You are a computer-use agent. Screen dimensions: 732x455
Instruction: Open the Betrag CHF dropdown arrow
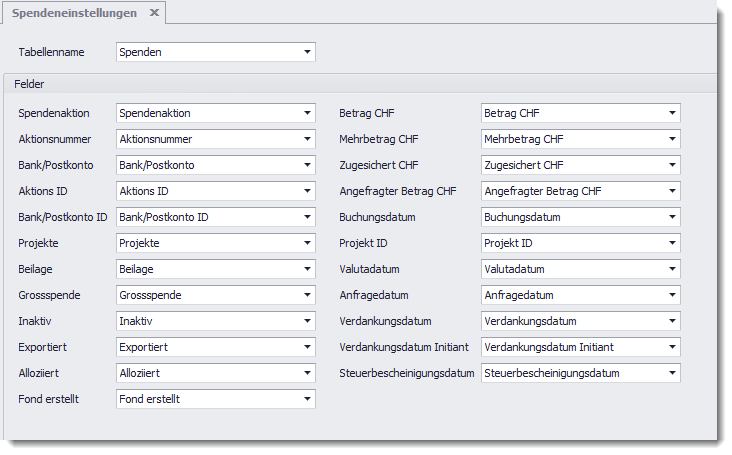pyautogui.click(x=671, y=113)
